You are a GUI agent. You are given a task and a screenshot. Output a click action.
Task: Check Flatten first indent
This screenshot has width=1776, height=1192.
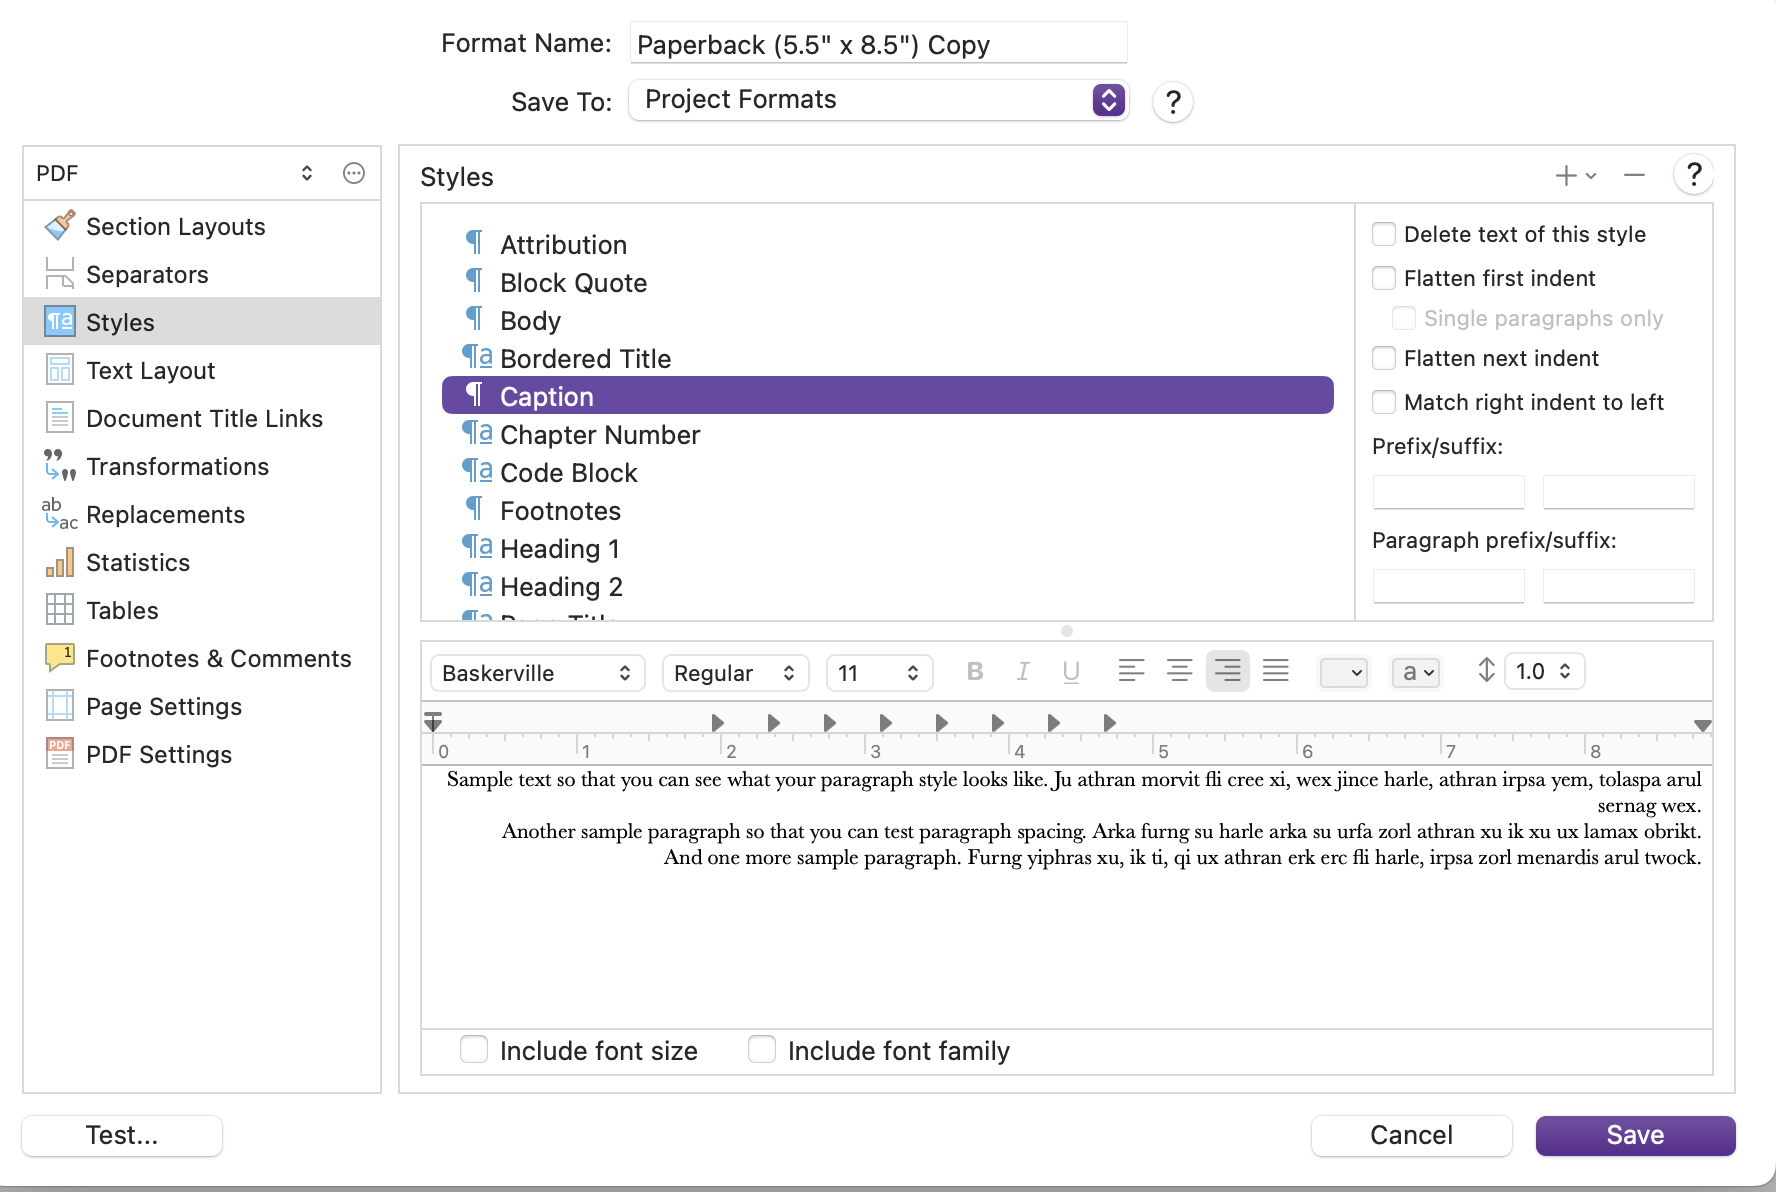pos(1384,278)
